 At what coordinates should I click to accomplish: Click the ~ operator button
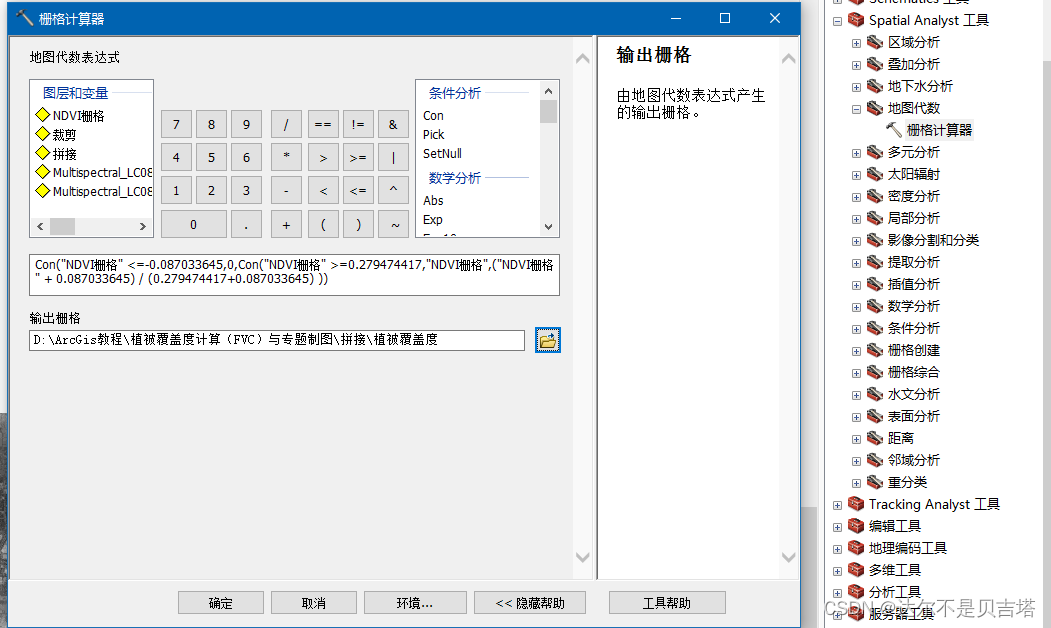coord(393,225)
